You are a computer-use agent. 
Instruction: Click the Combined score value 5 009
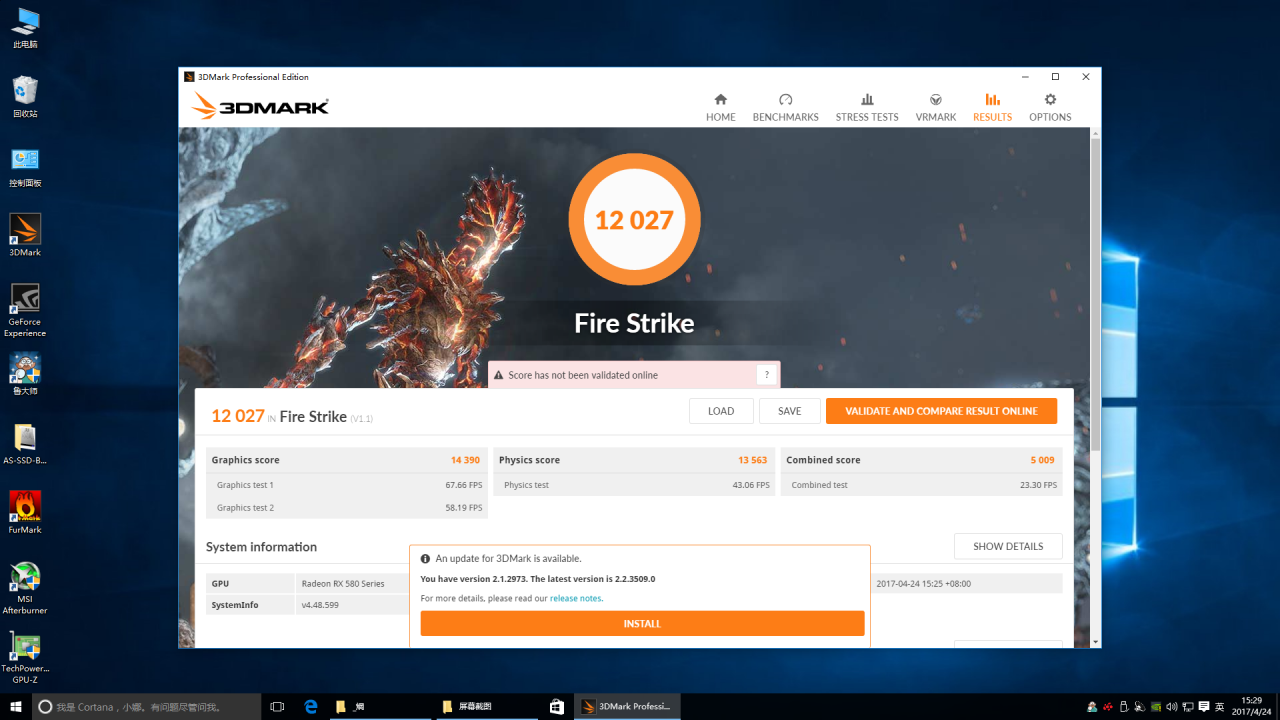pos(1042,460)
